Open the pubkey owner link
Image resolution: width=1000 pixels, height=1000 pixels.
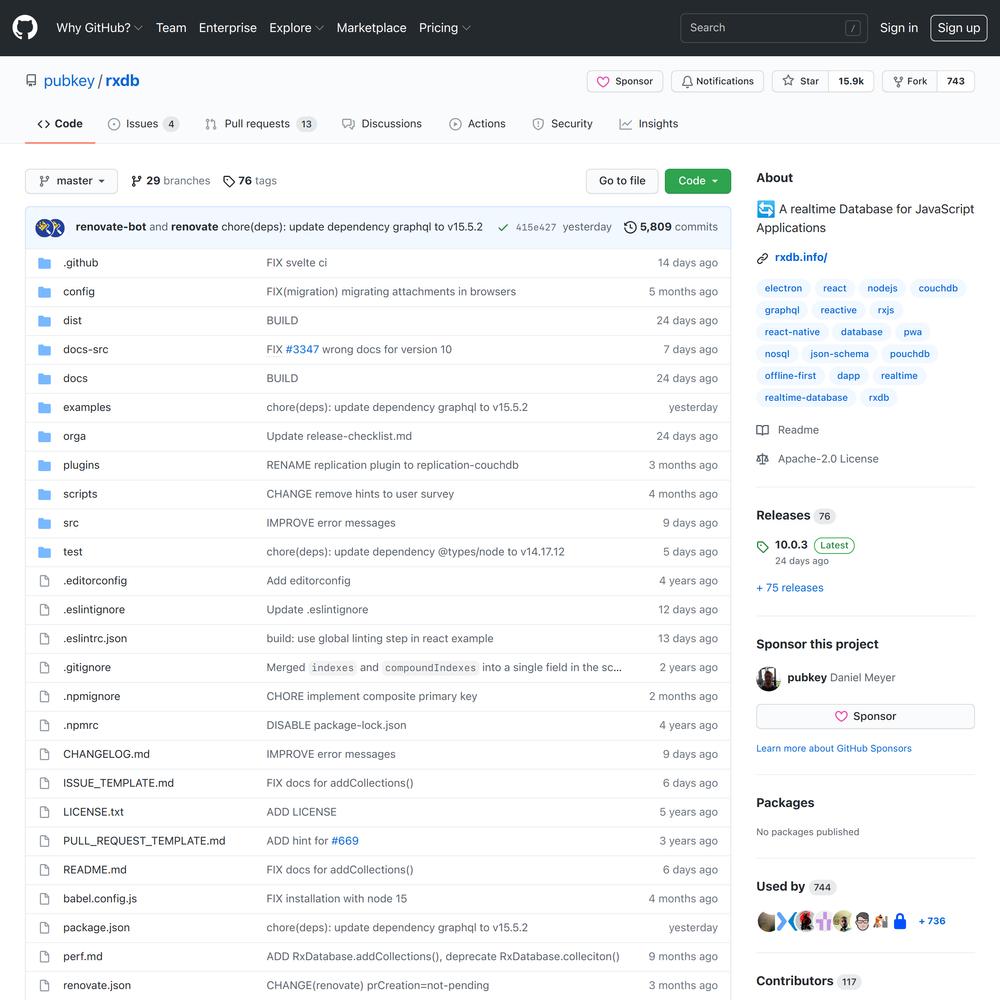69,81
